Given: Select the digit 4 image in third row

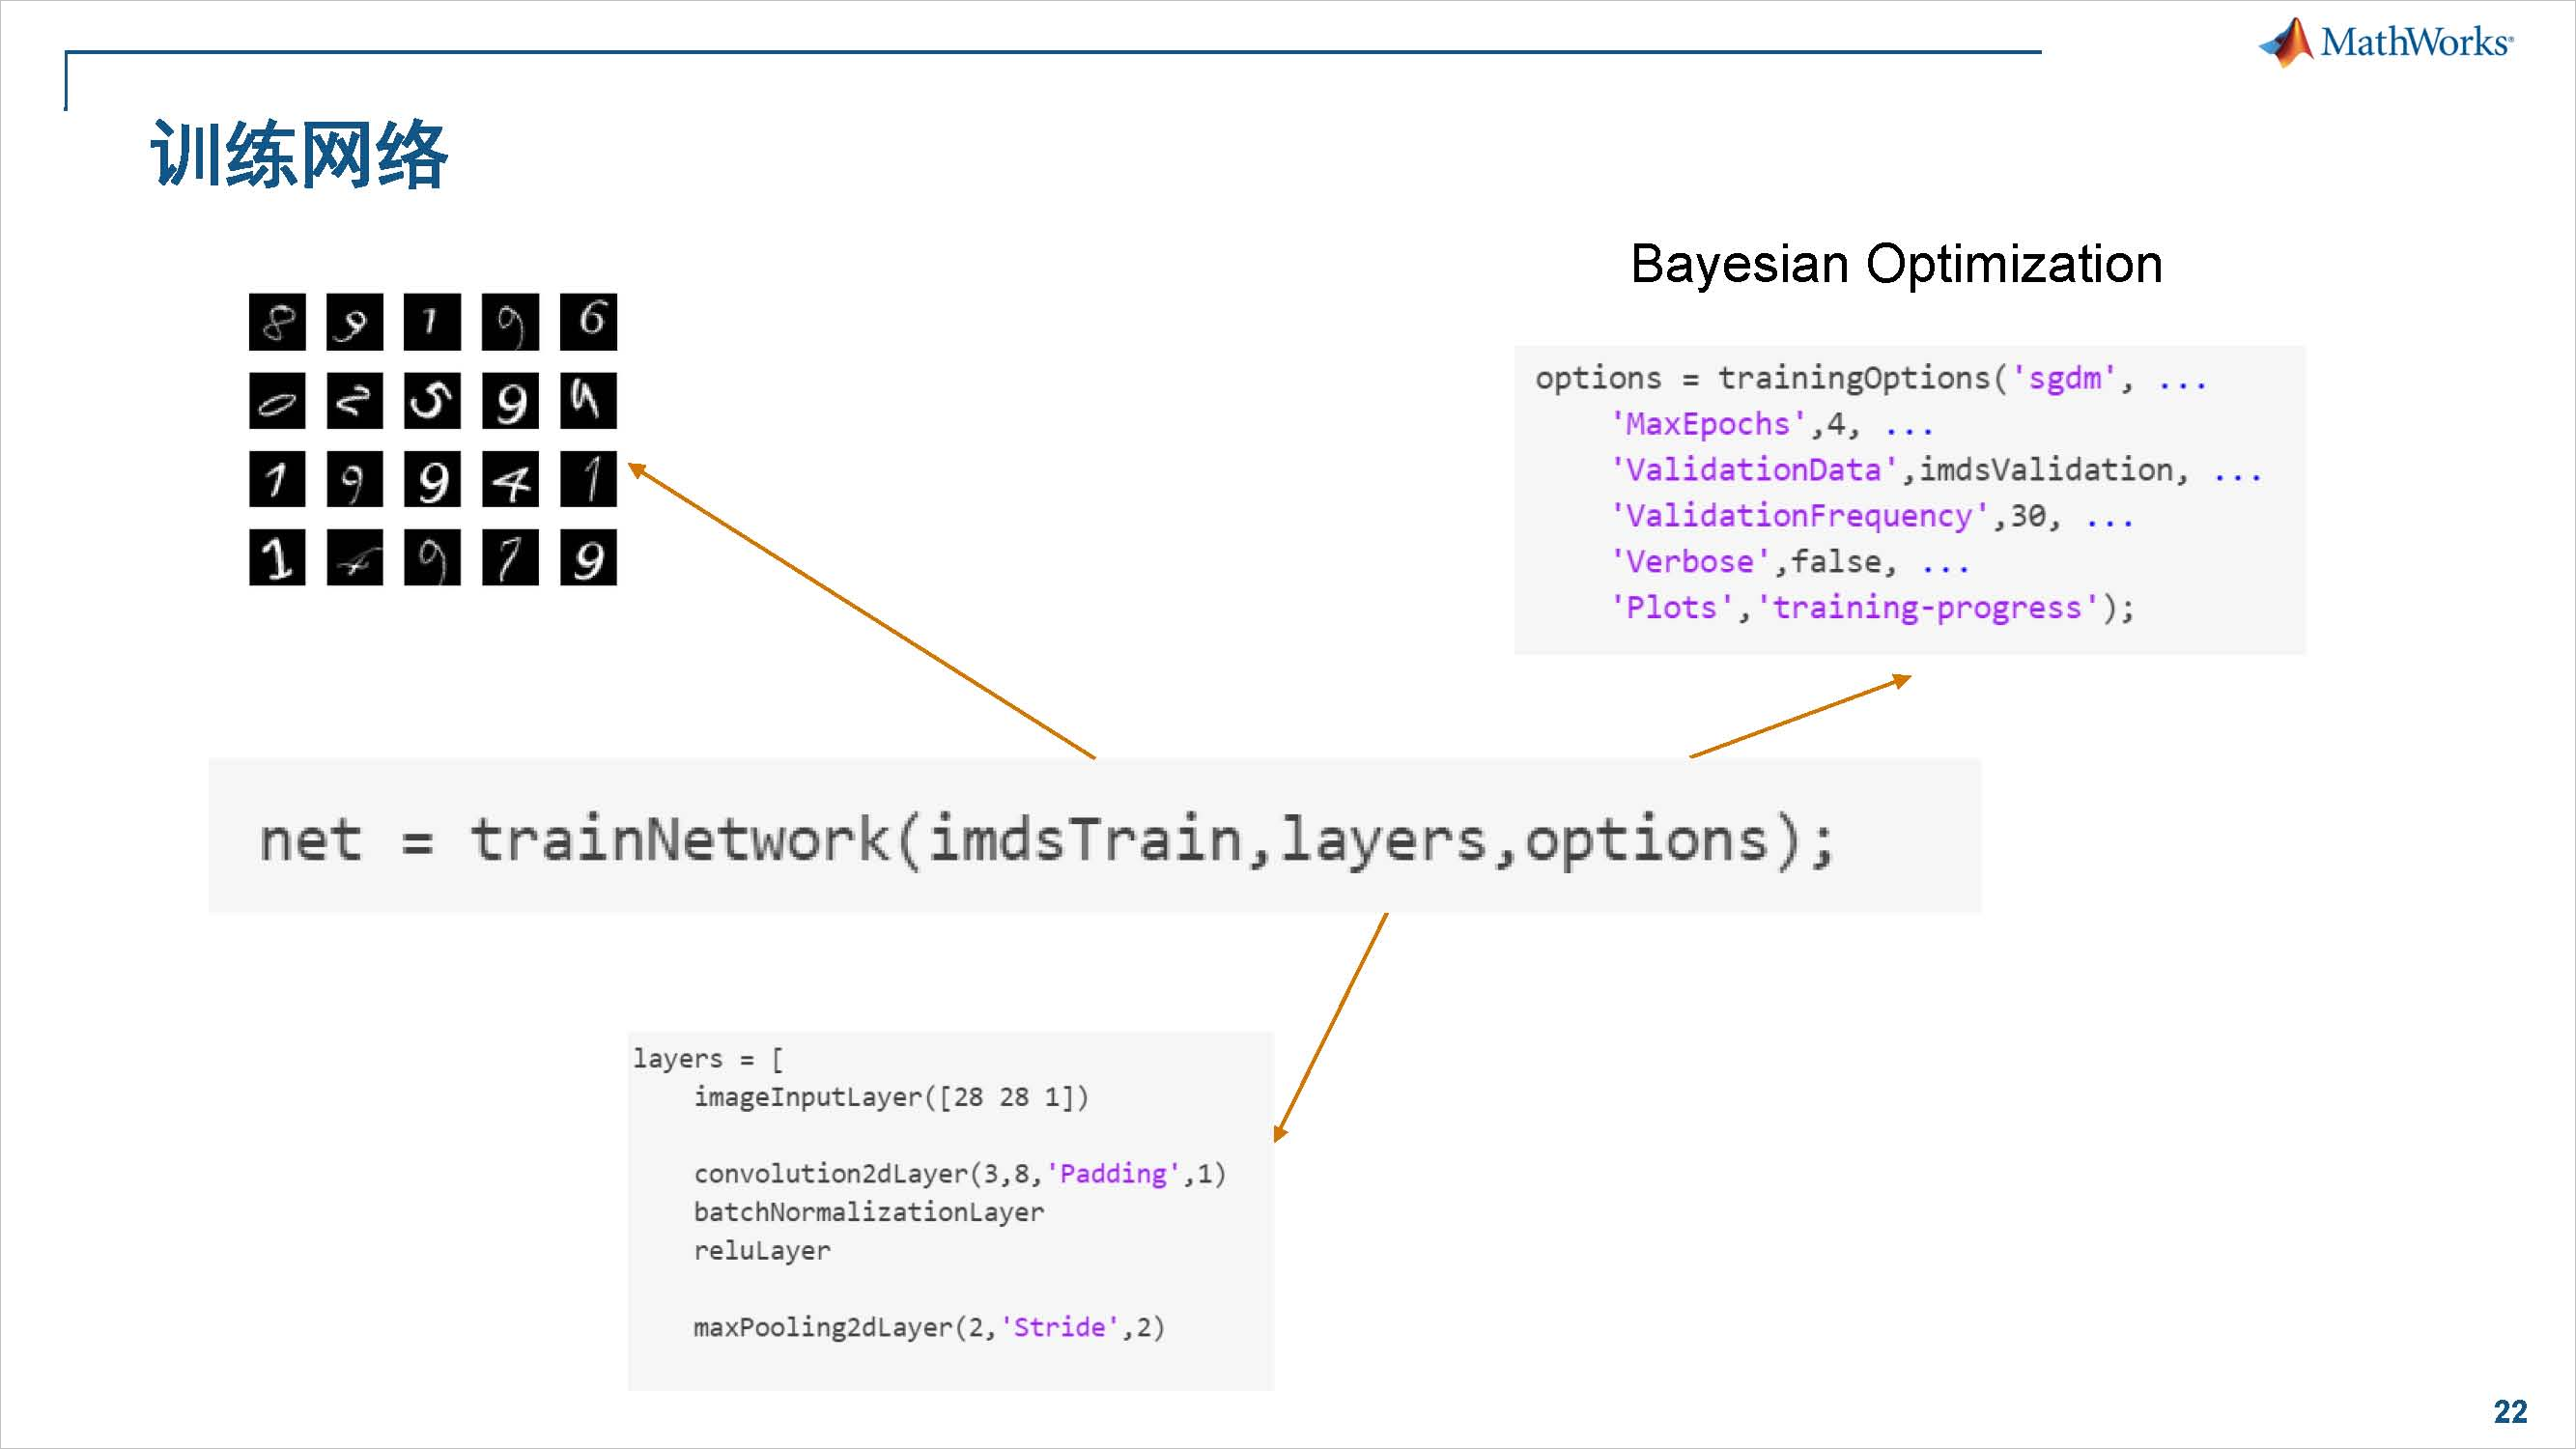Looking at the screenshot, I should point(510,479).
